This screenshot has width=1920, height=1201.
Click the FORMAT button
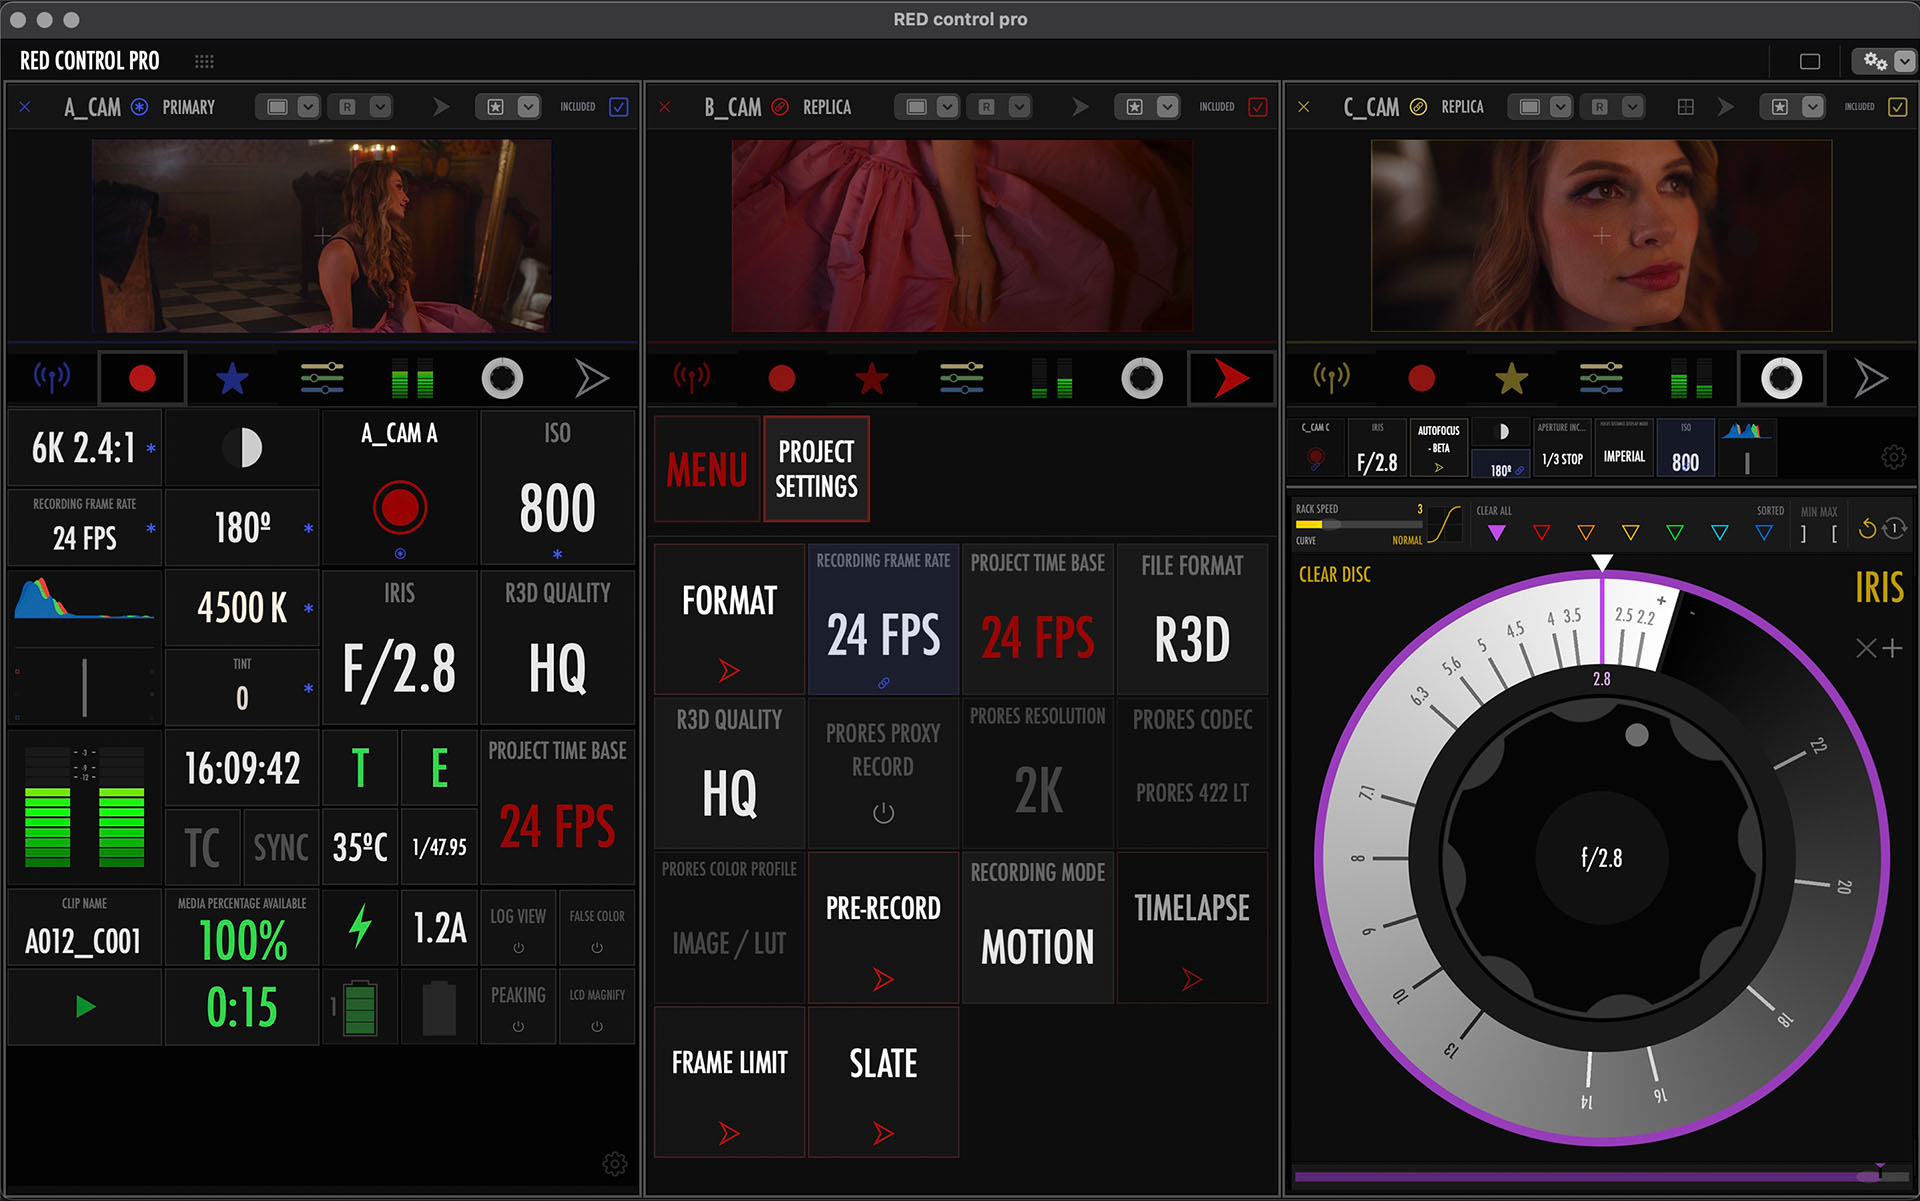(729, 618)
